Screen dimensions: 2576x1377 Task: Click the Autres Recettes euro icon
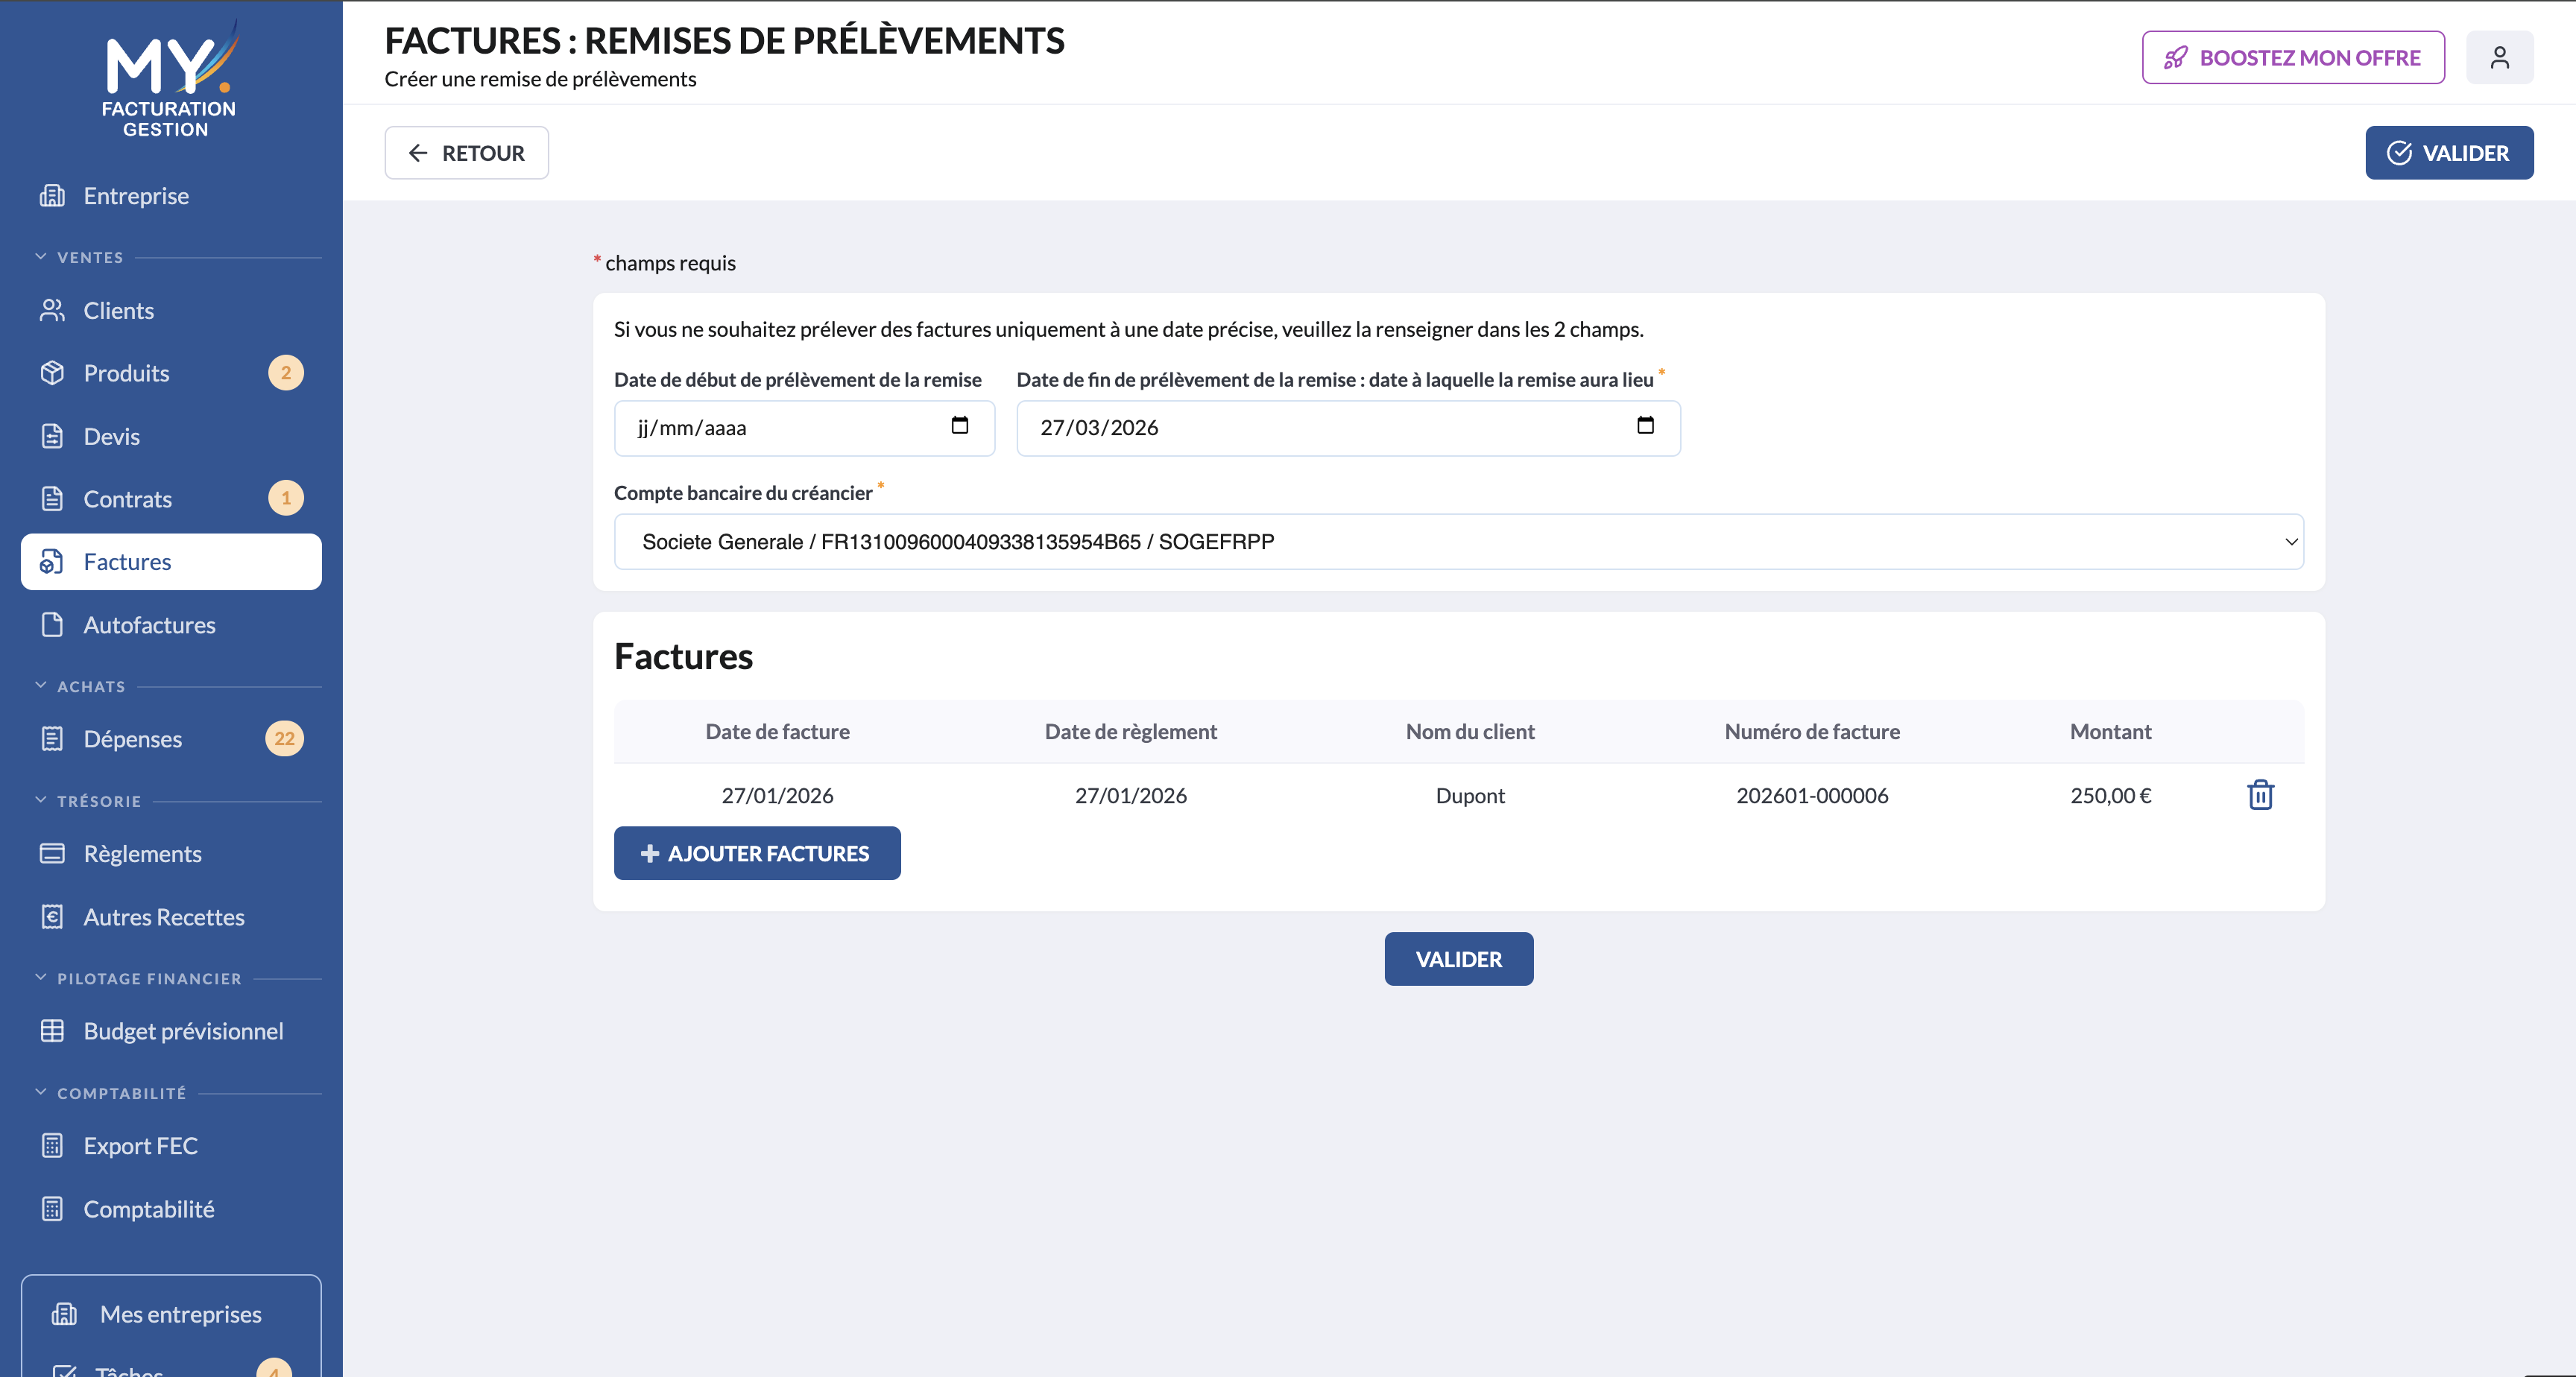point(52,917)
